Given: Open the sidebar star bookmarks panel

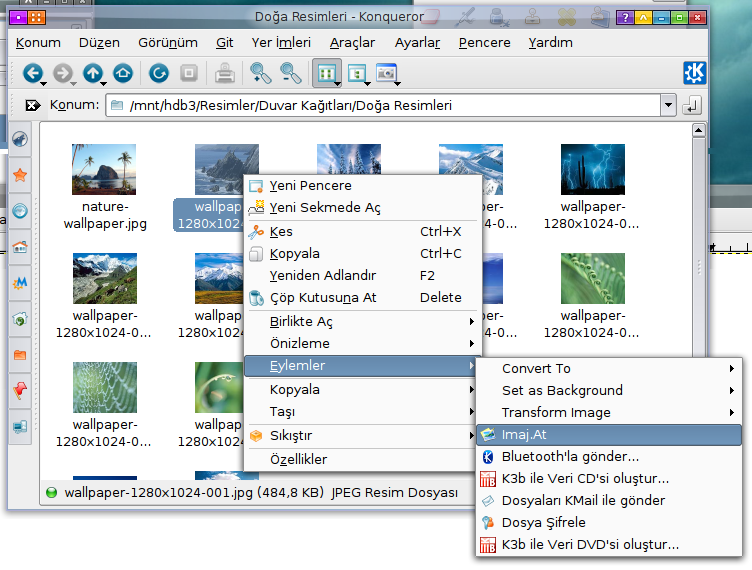Looking at the screenshot, I should coord(20,175).
